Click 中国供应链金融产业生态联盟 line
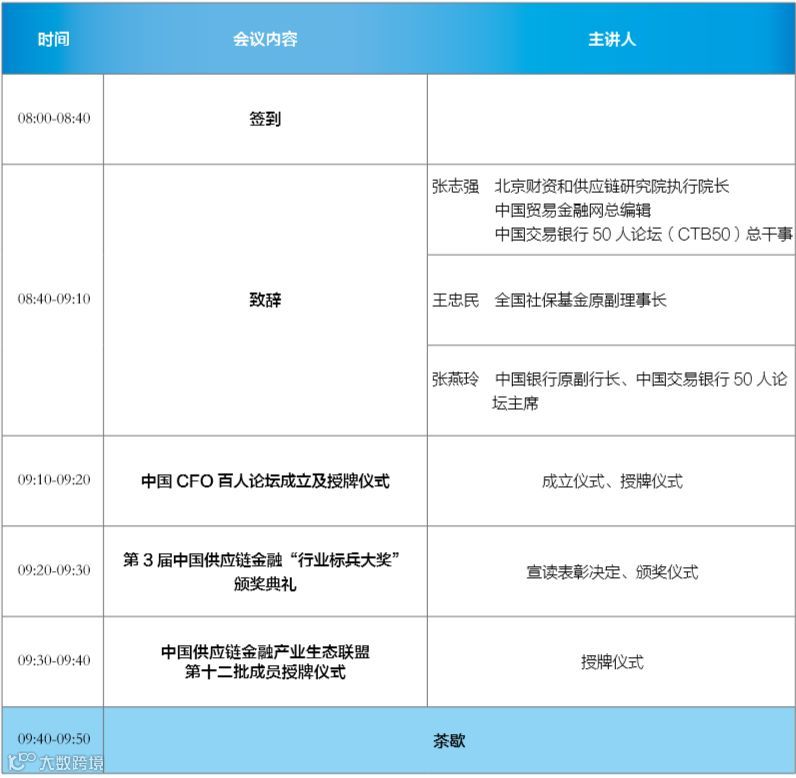The image size is (796, 778). (x=265, y=651)
